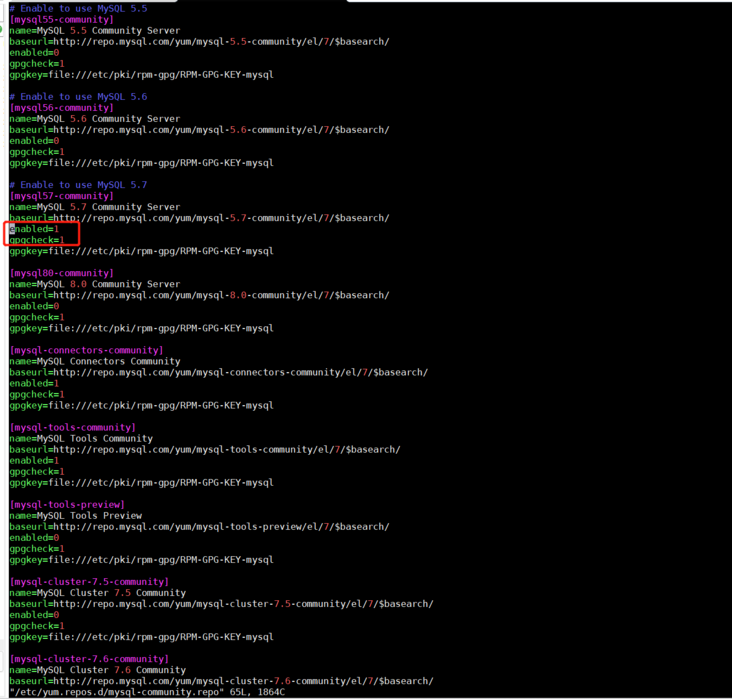The width and height of the screenshot is (732, 699).
Task: Click the "name=MySQL Tools Community" line
Action: [81, 438]
